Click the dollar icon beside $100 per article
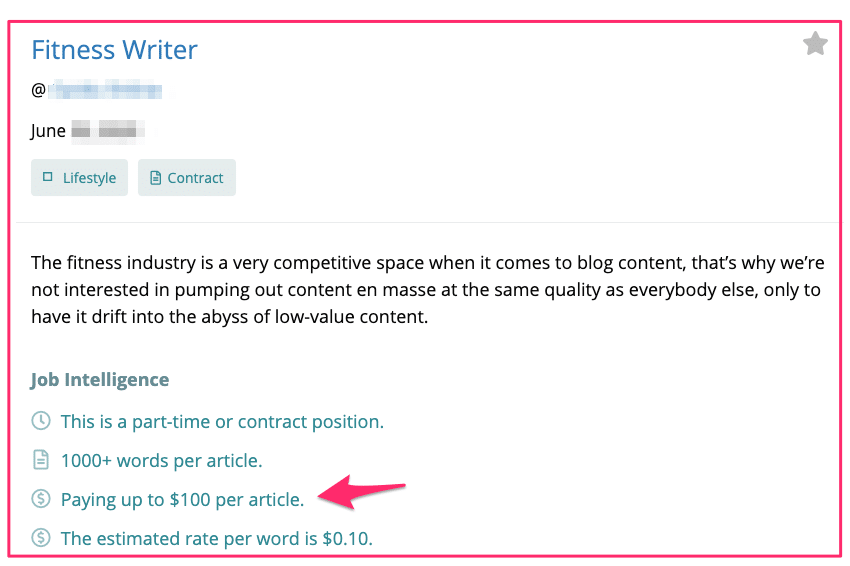 41,499
